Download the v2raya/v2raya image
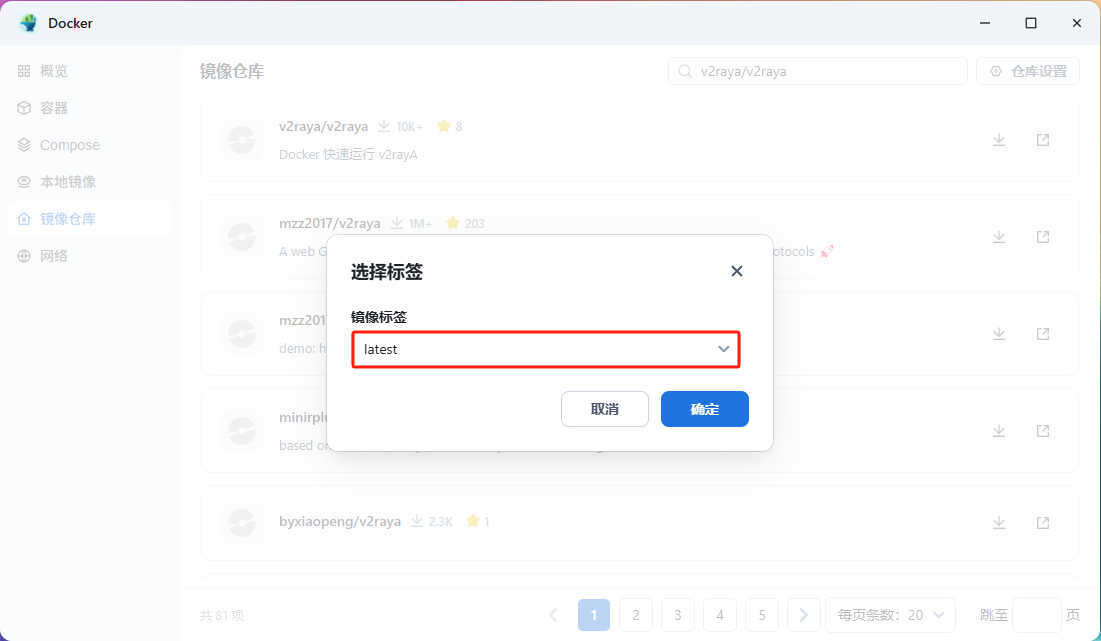Screen dimensions: 1101x641 [998, 140]
